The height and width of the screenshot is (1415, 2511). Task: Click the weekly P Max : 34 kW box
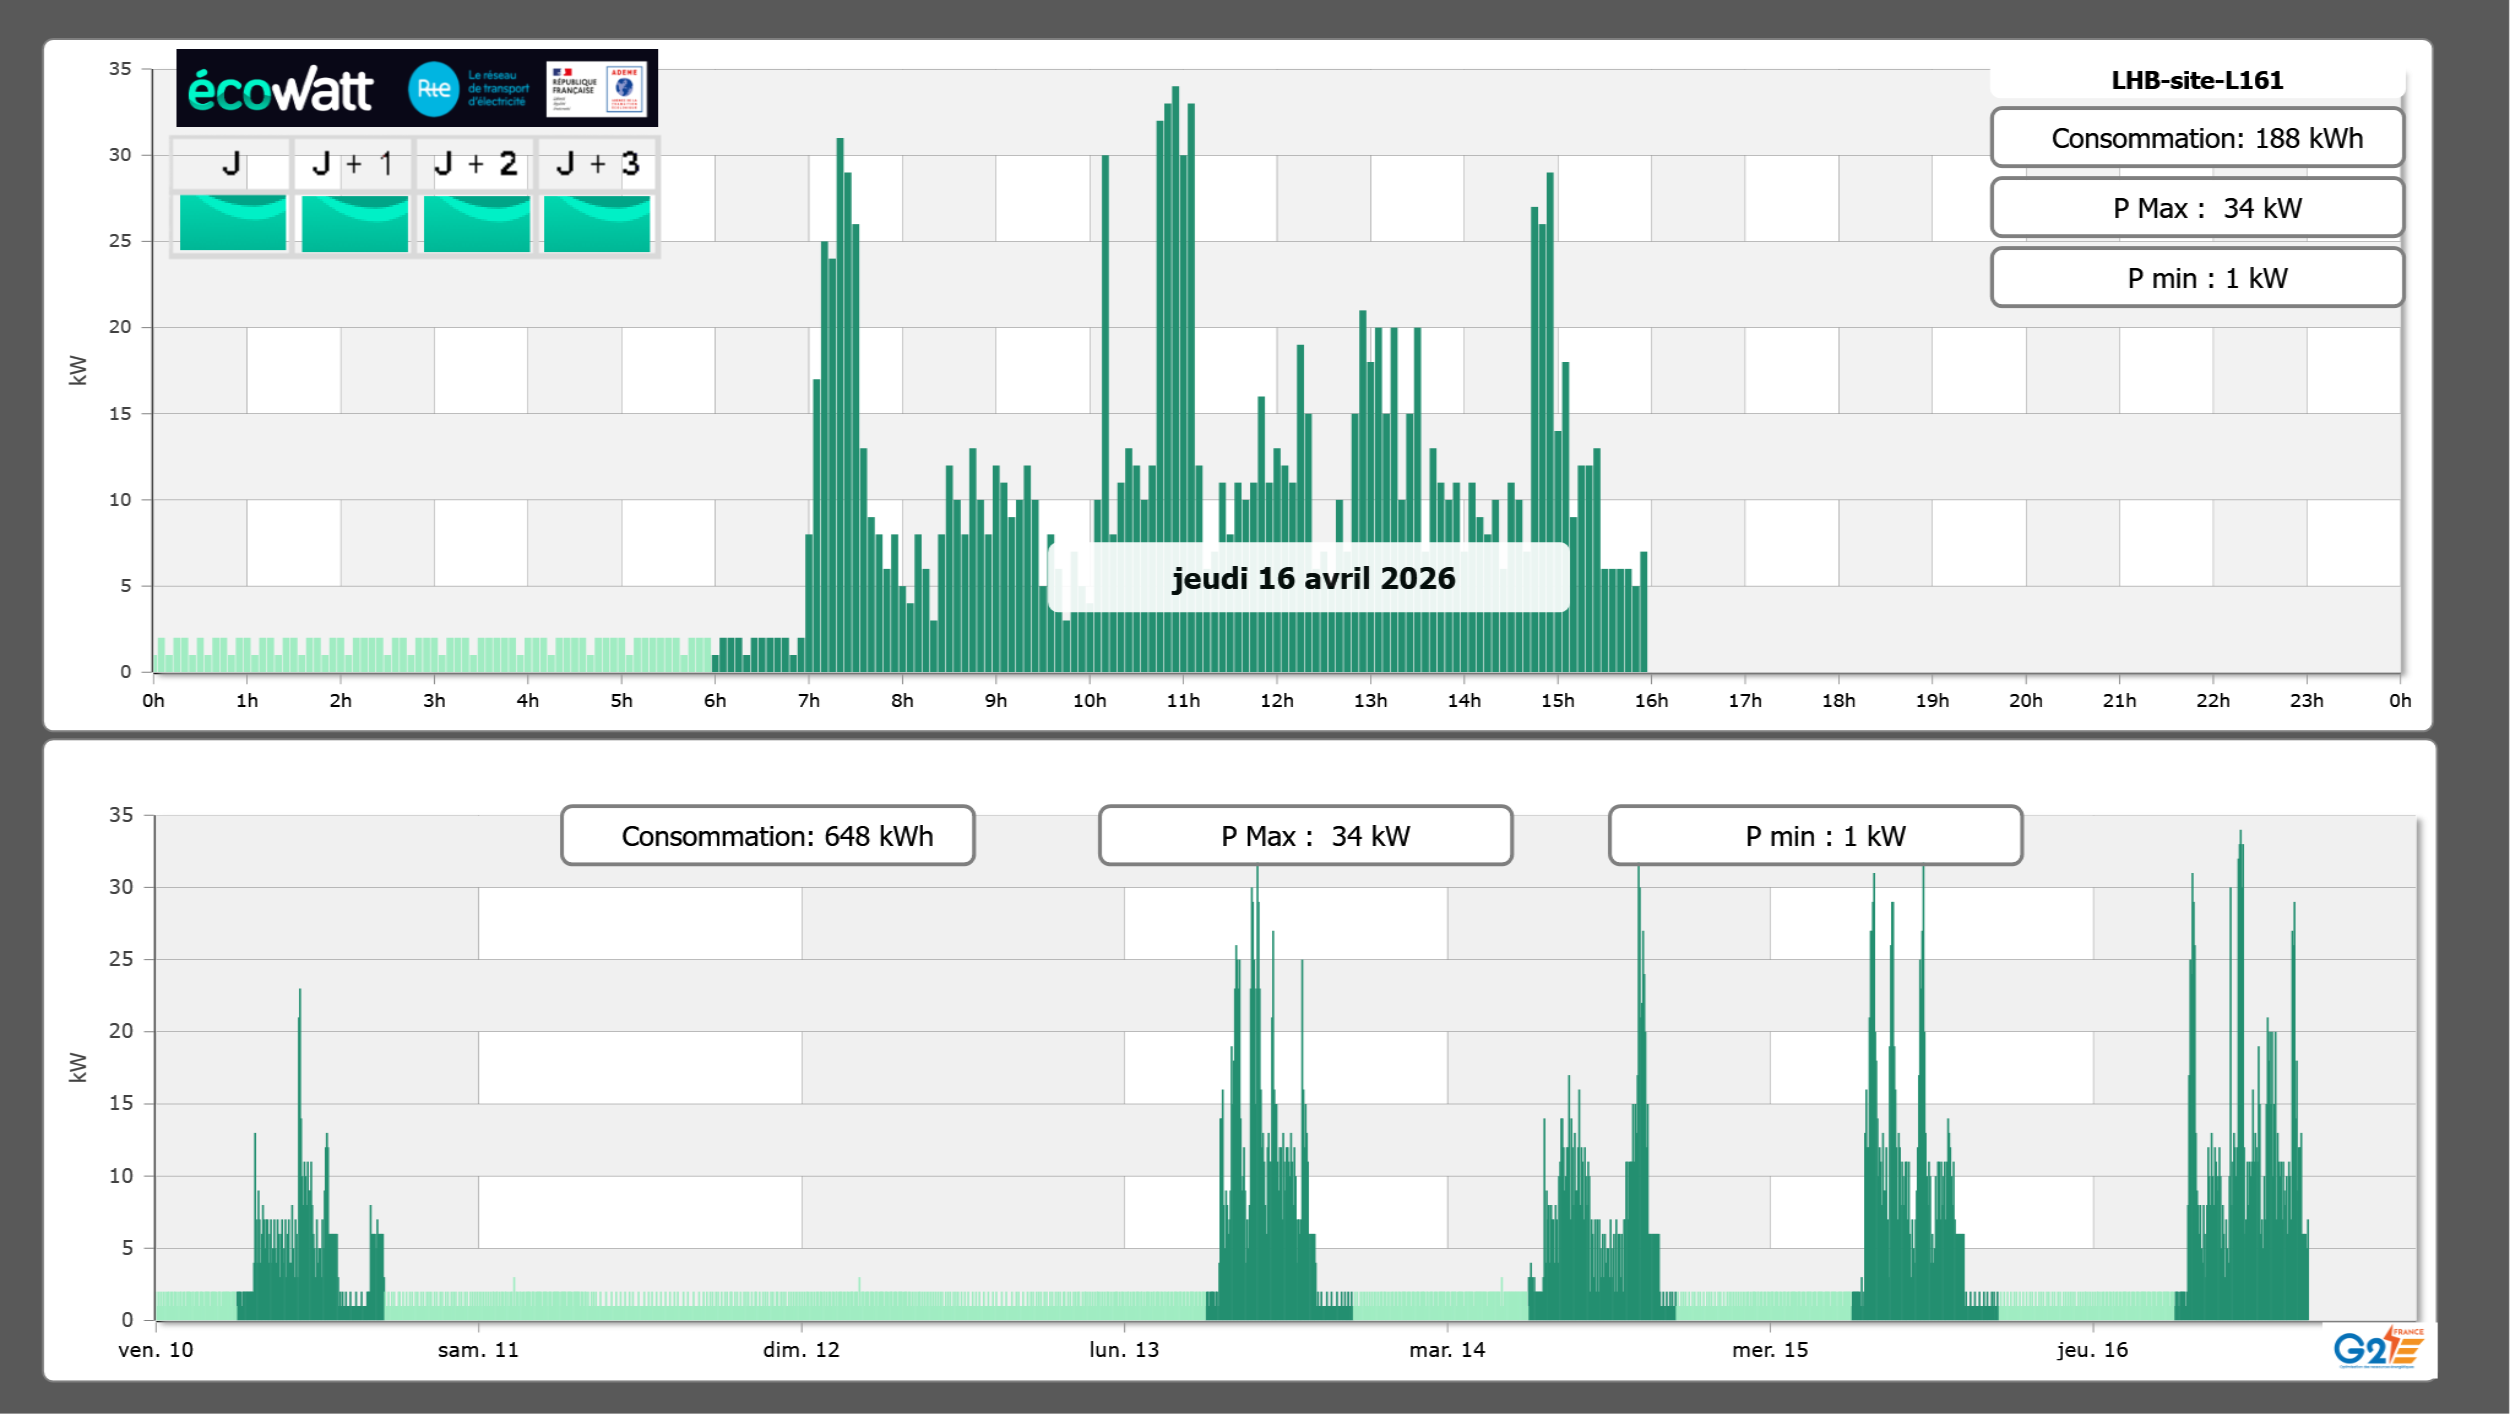click(x=1305, y=836)
